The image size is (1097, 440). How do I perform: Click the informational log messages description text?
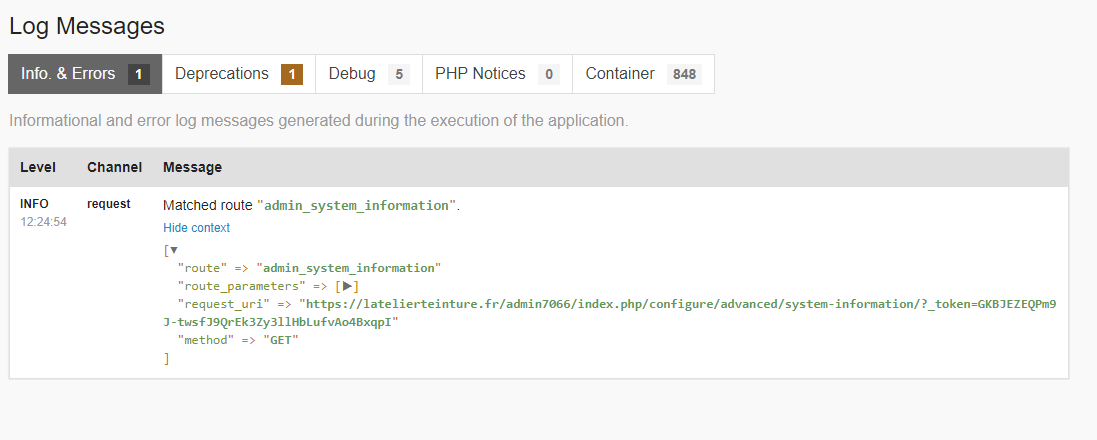click(x=318, y=120)
